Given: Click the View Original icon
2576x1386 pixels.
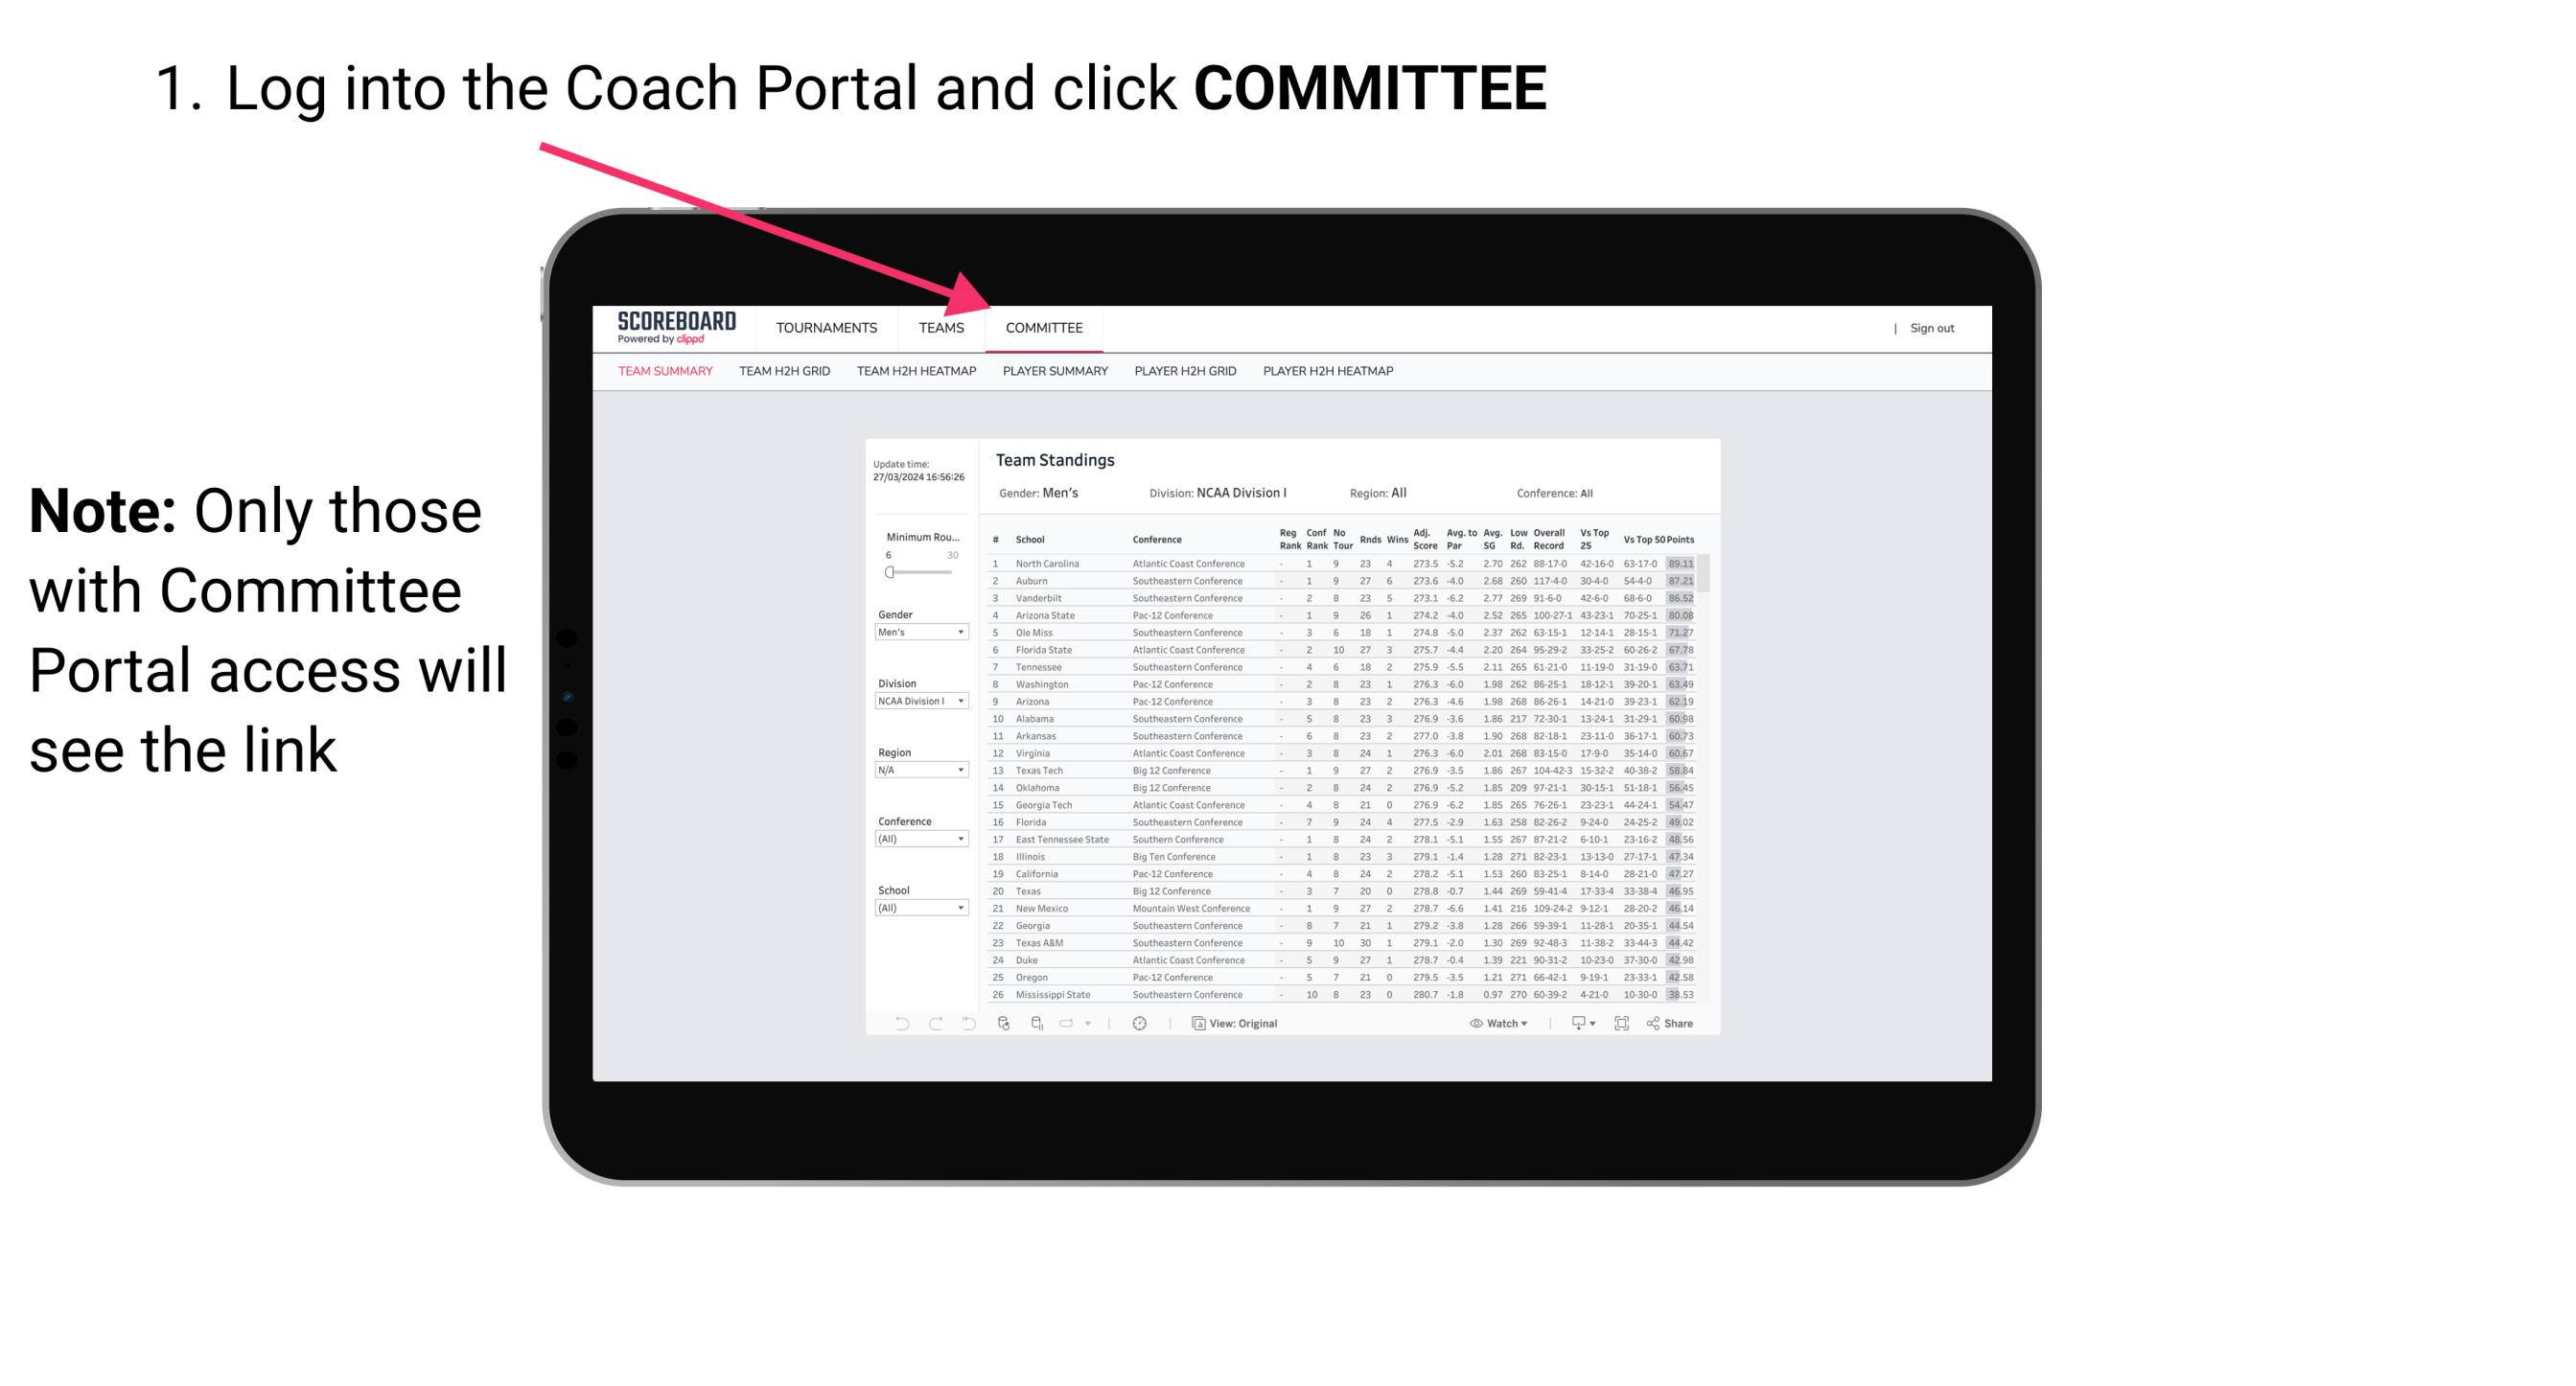Looking at the screenshot, I should click(1195, 1024).
